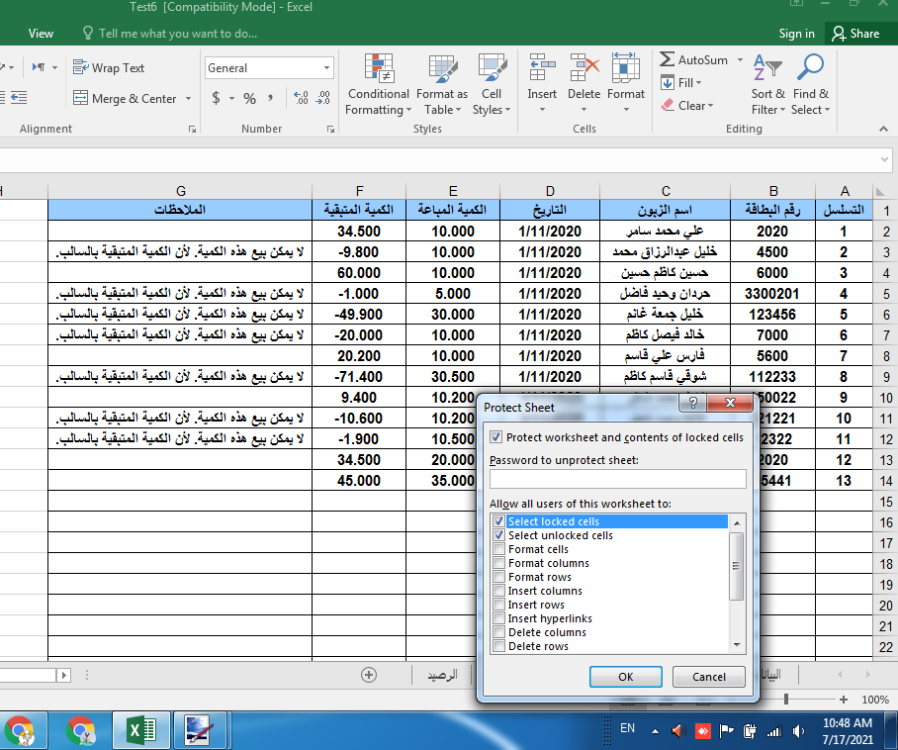898x750 pixels.
Task: Click the Wrap Text icon
Action: 80,68
